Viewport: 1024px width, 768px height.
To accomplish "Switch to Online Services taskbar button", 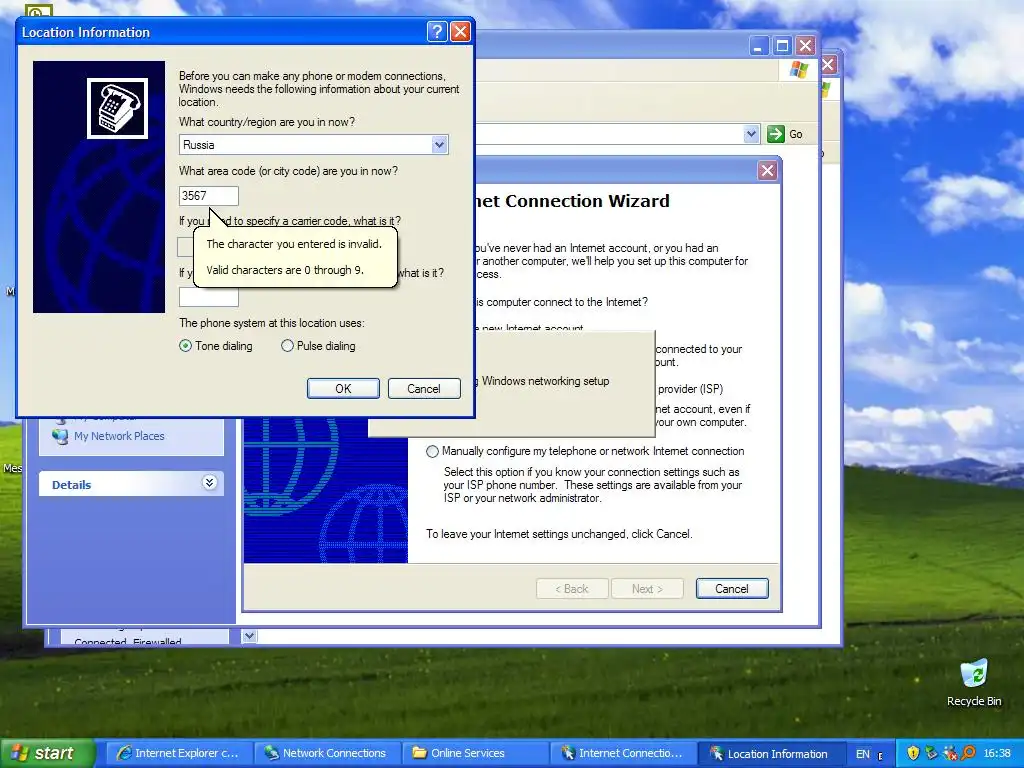I will click(x=473, y=753).
